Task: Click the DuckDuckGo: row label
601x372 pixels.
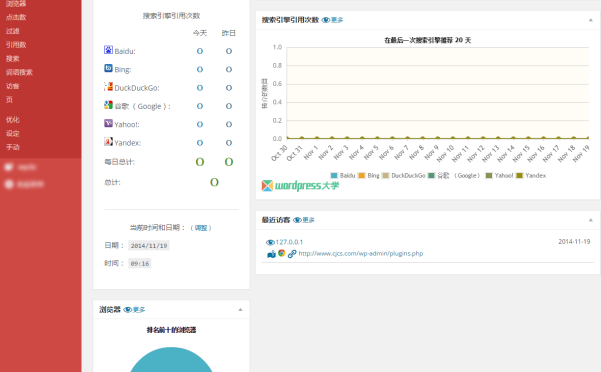Action: (x=137, y=88)
